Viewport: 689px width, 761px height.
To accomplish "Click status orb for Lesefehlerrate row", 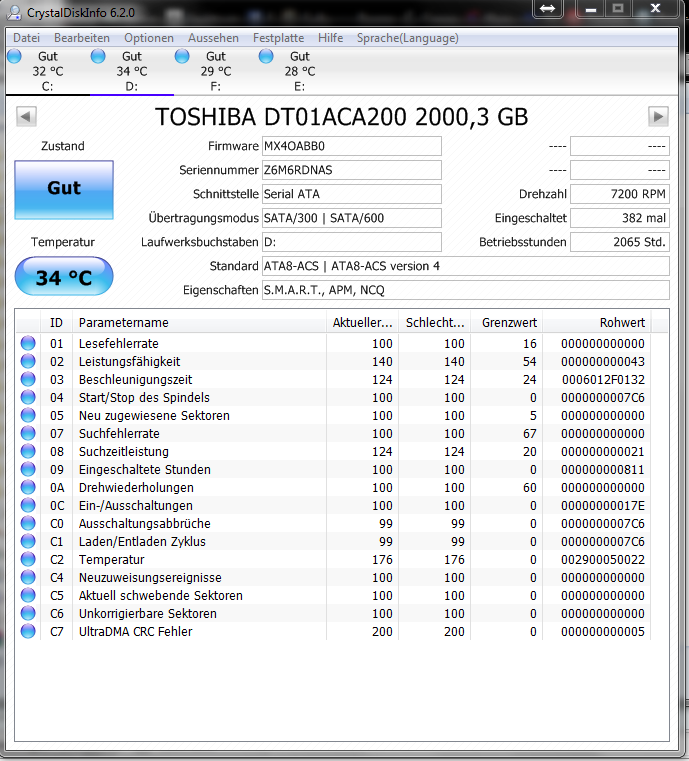I will click(28, 343).
